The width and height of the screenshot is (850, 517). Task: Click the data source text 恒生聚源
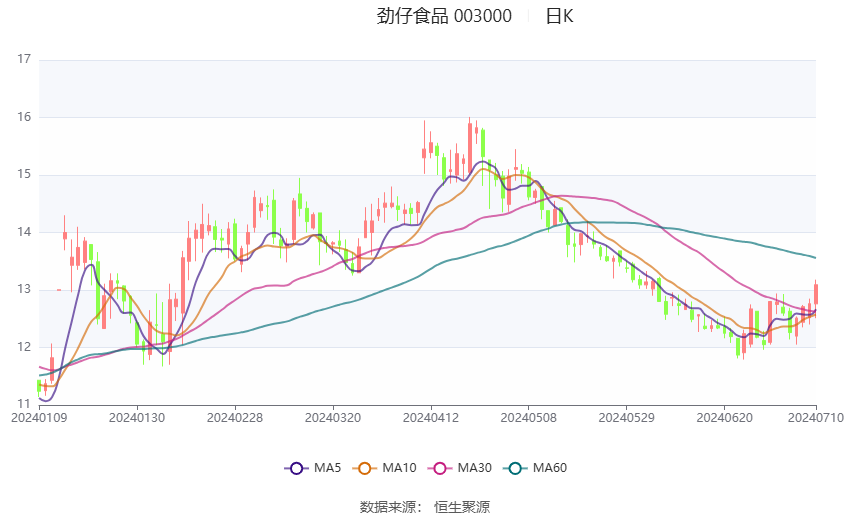(462, 507)
